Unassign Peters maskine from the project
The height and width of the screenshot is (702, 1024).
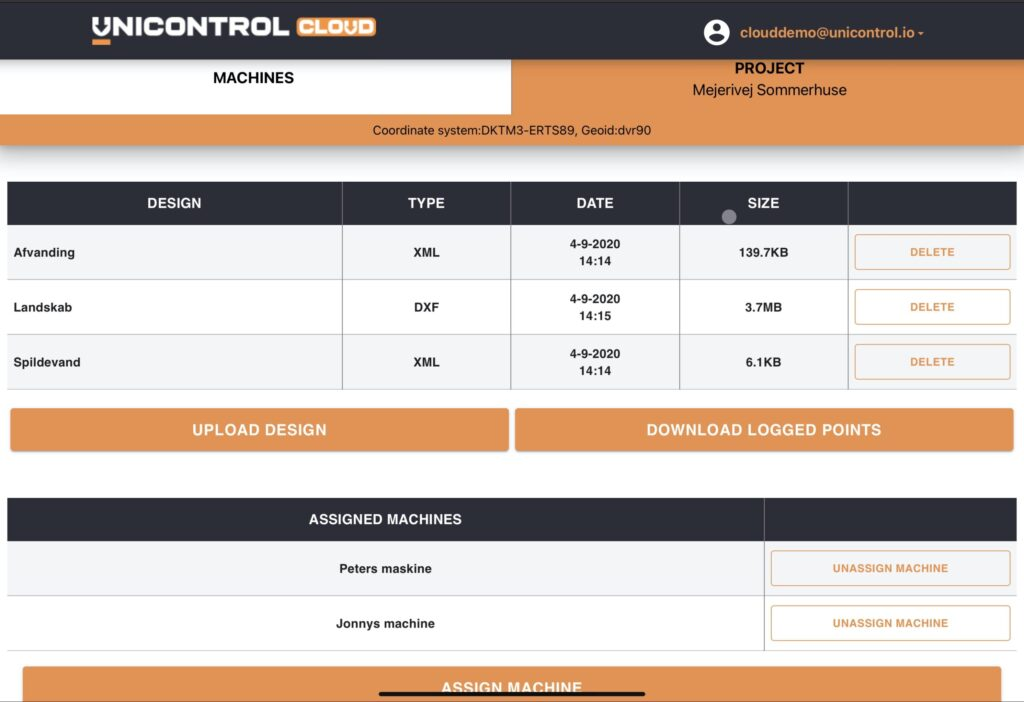(x=889, y=568)
